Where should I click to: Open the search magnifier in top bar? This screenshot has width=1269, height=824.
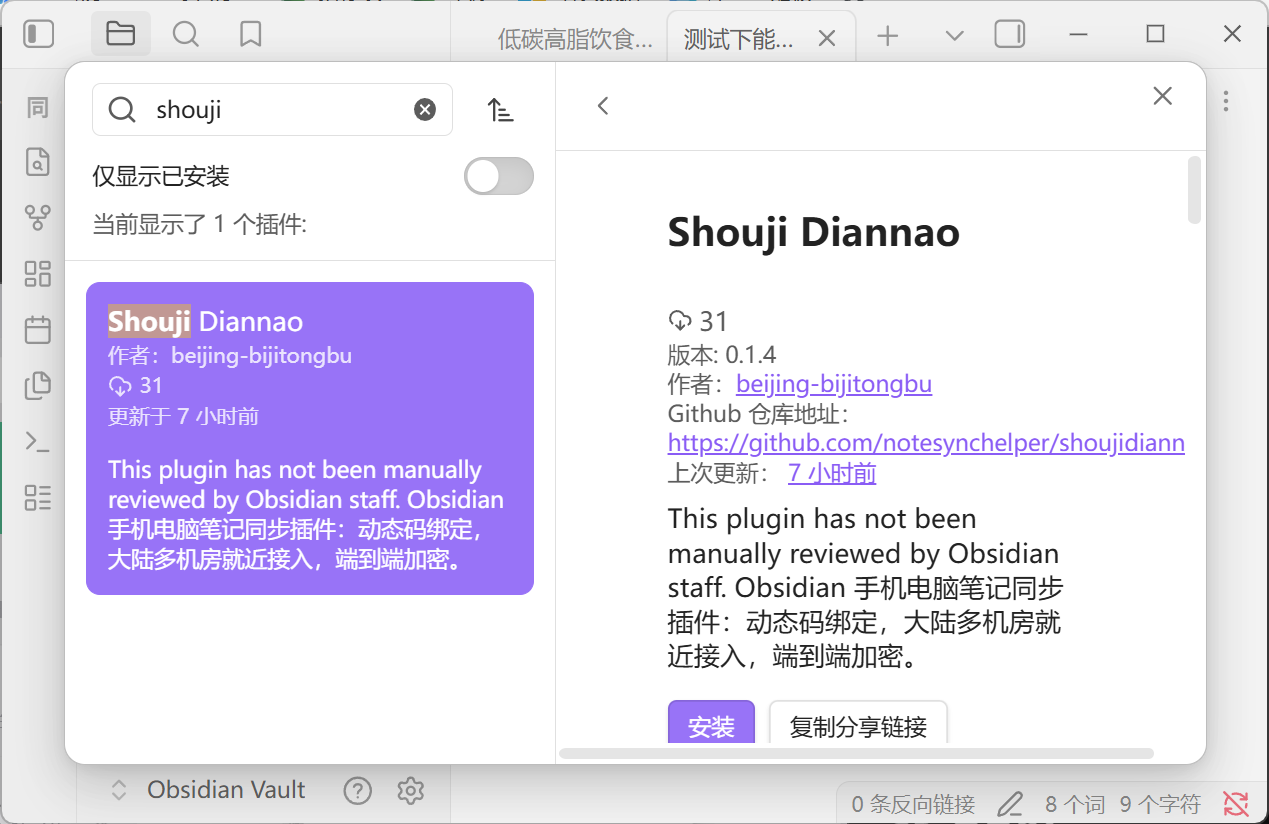point(185,35)
